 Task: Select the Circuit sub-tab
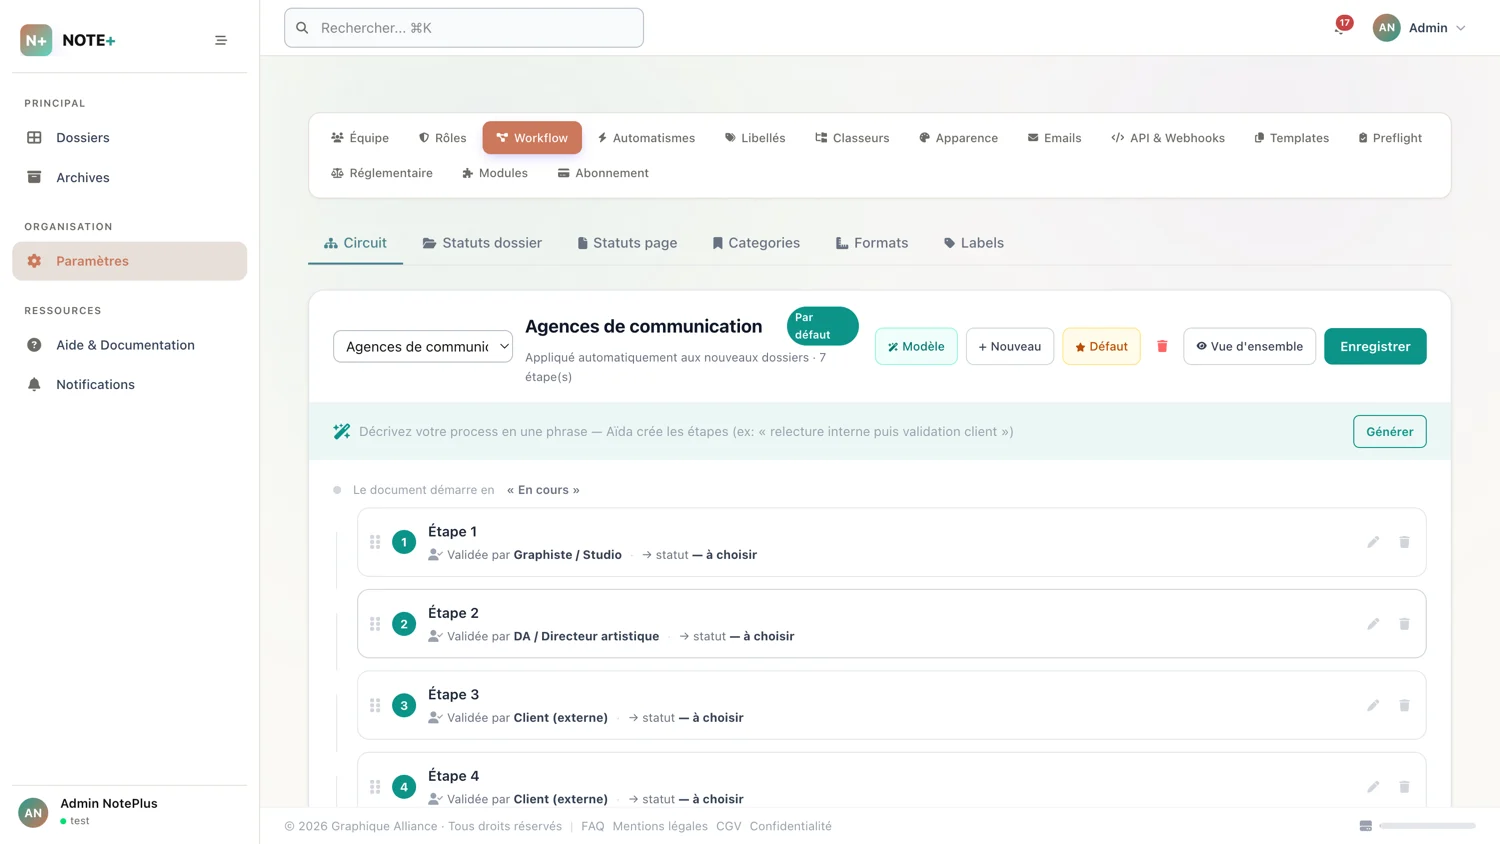click(x=355, y=243)
